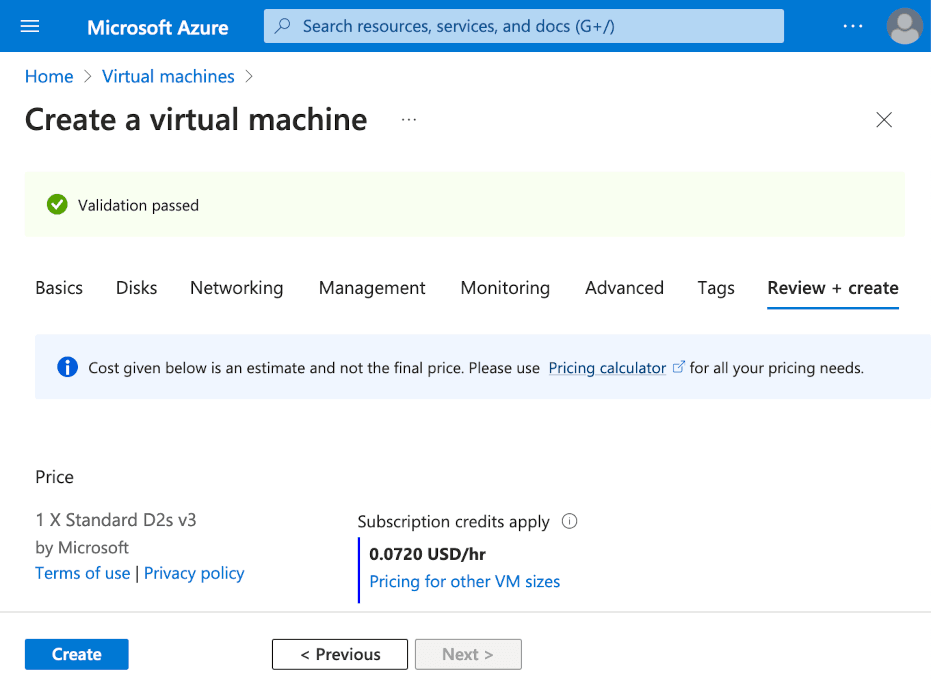Click the subscription credits info icon
Viewport: 931px width, 692px height.
(570, 521)
